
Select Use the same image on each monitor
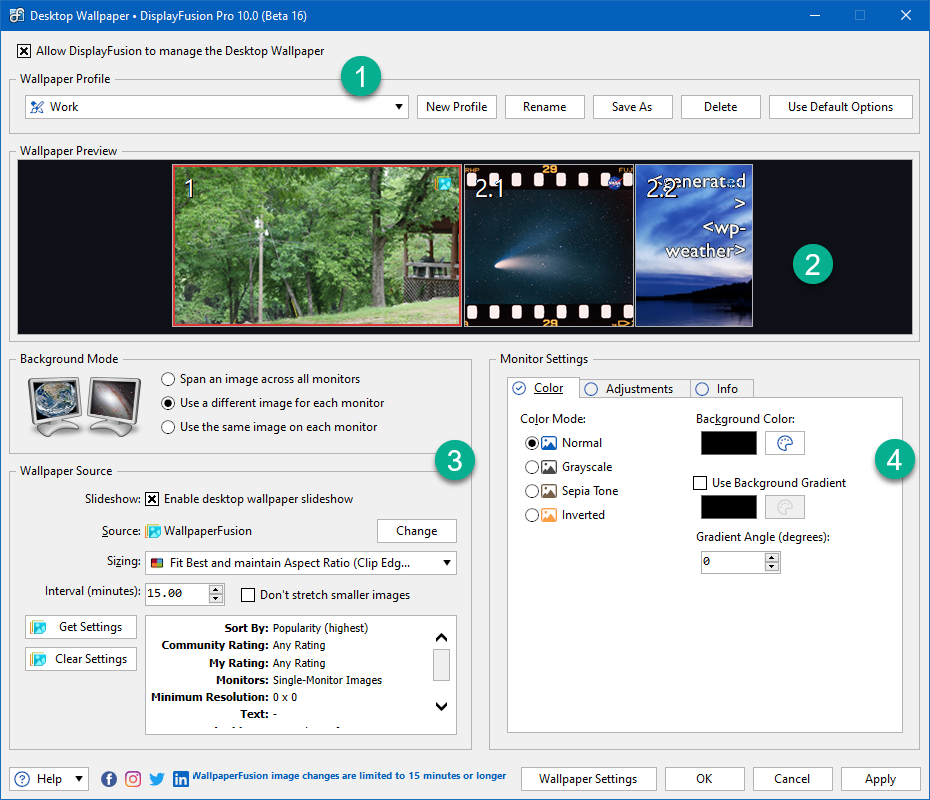click(168, 427)
